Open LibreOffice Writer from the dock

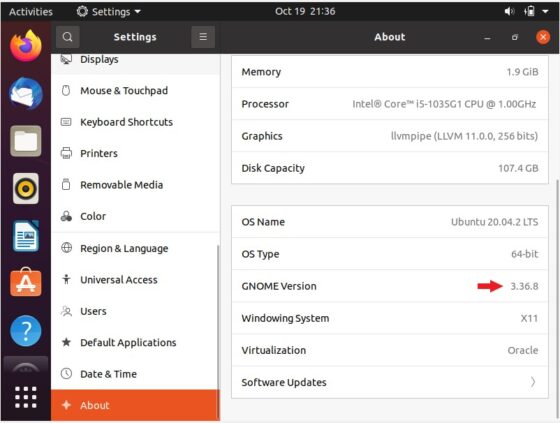(26, 236)
